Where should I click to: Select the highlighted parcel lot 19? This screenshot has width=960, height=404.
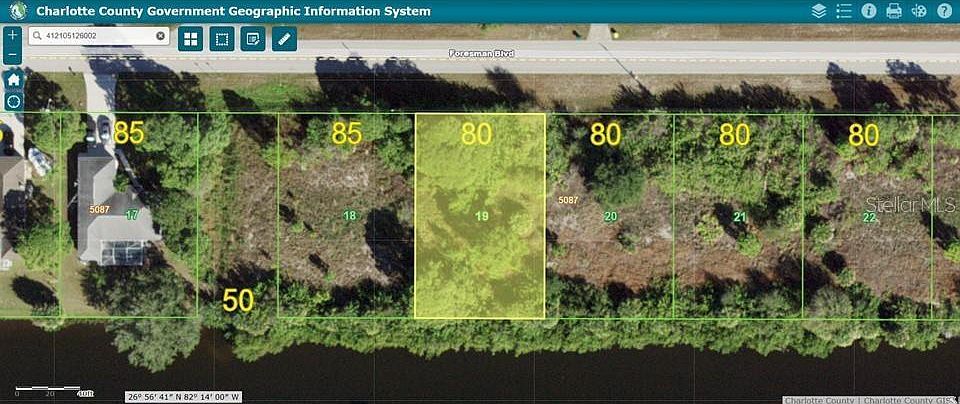(x=480, y=215)
